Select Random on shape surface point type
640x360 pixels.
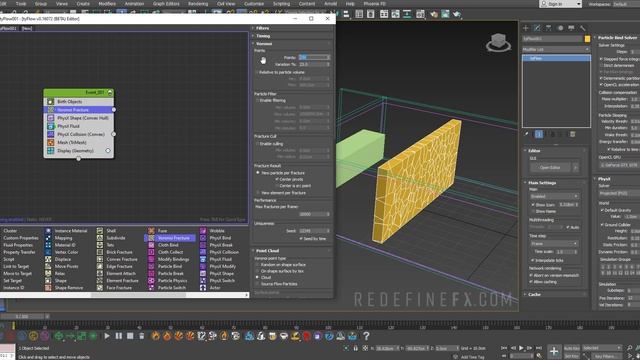257,265
